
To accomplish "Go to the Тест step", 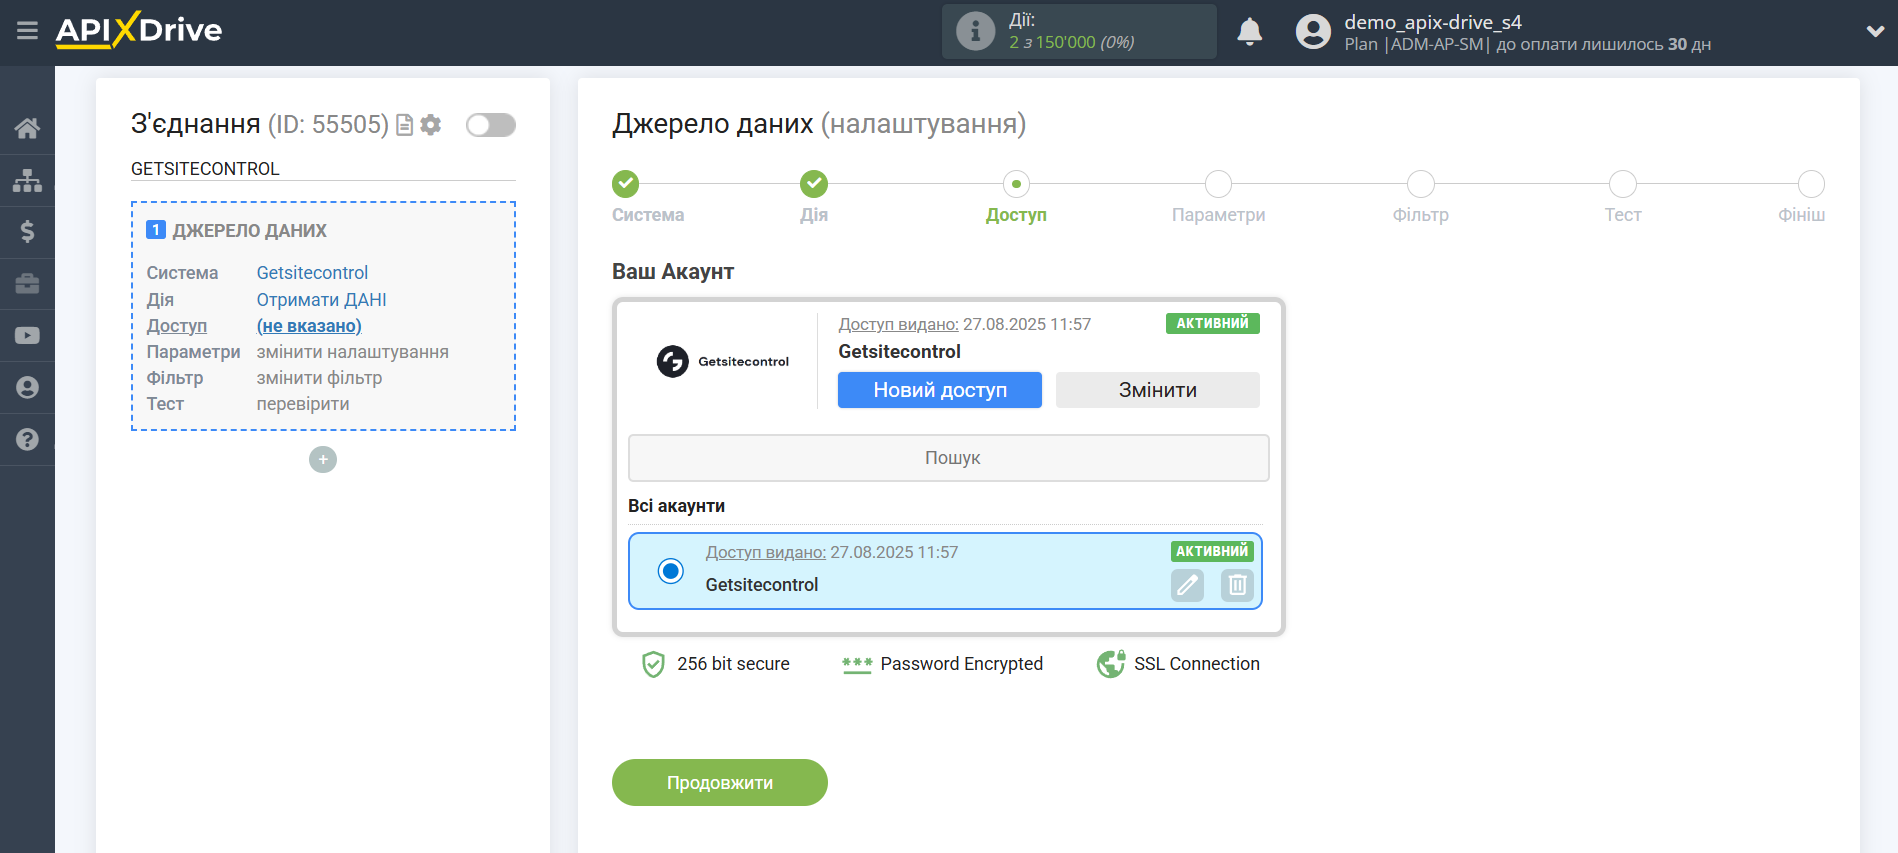I will 1623,184.
